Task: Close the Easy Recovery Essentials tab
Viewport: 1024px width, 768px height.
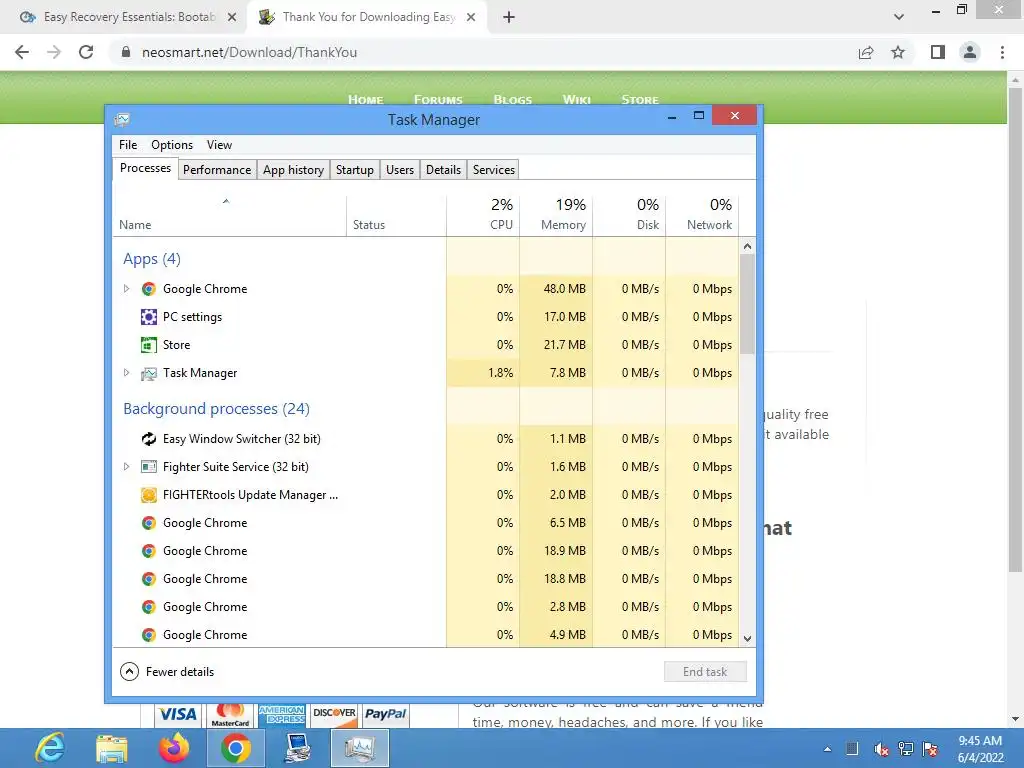Action: (x=232, y=17)
